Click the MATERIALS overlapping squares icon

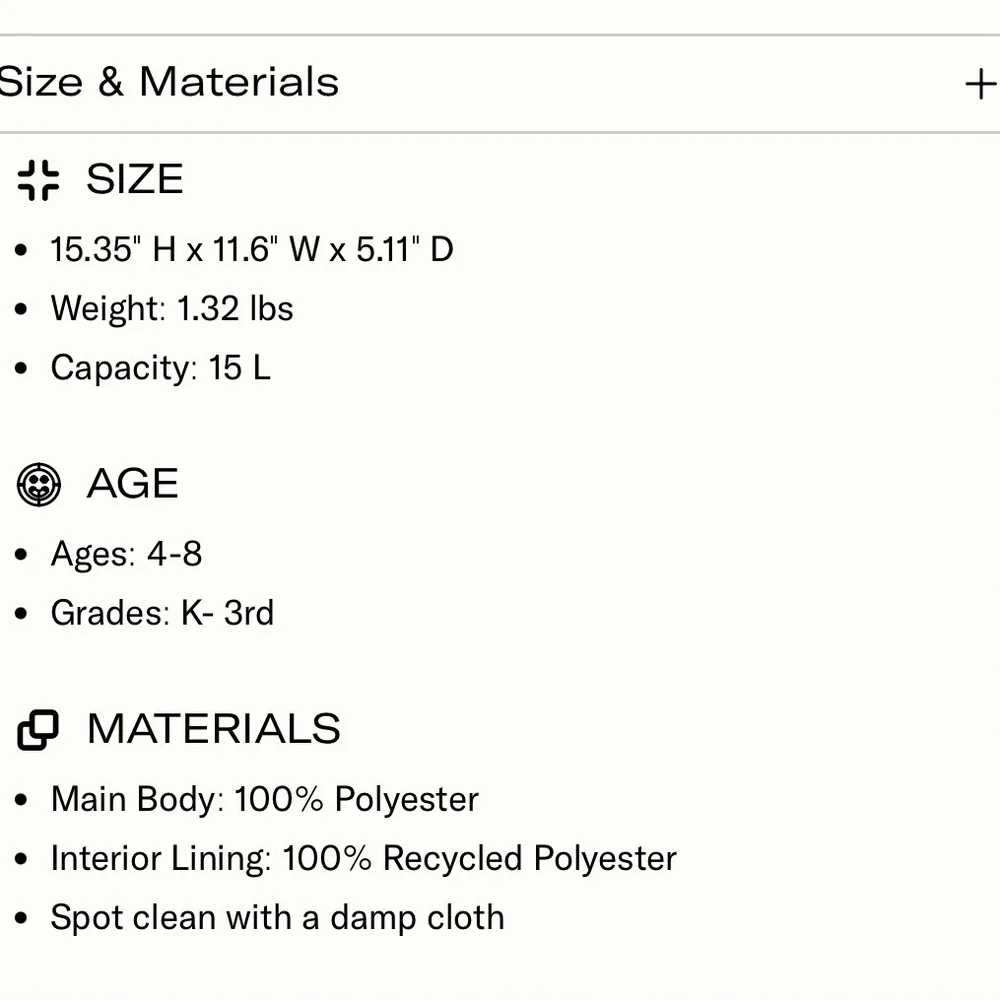click(39, 730)
